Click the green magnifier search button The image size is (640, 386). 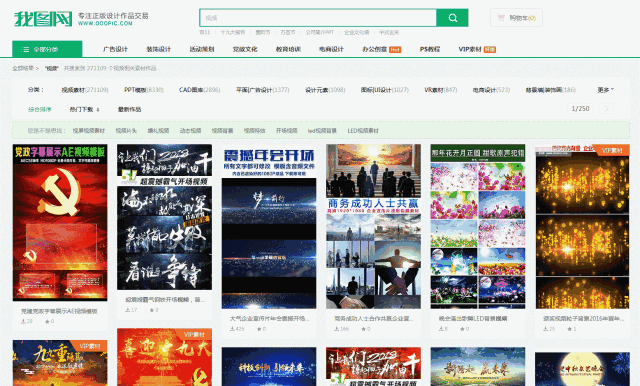pyautogui.click(x=452, y=18)
